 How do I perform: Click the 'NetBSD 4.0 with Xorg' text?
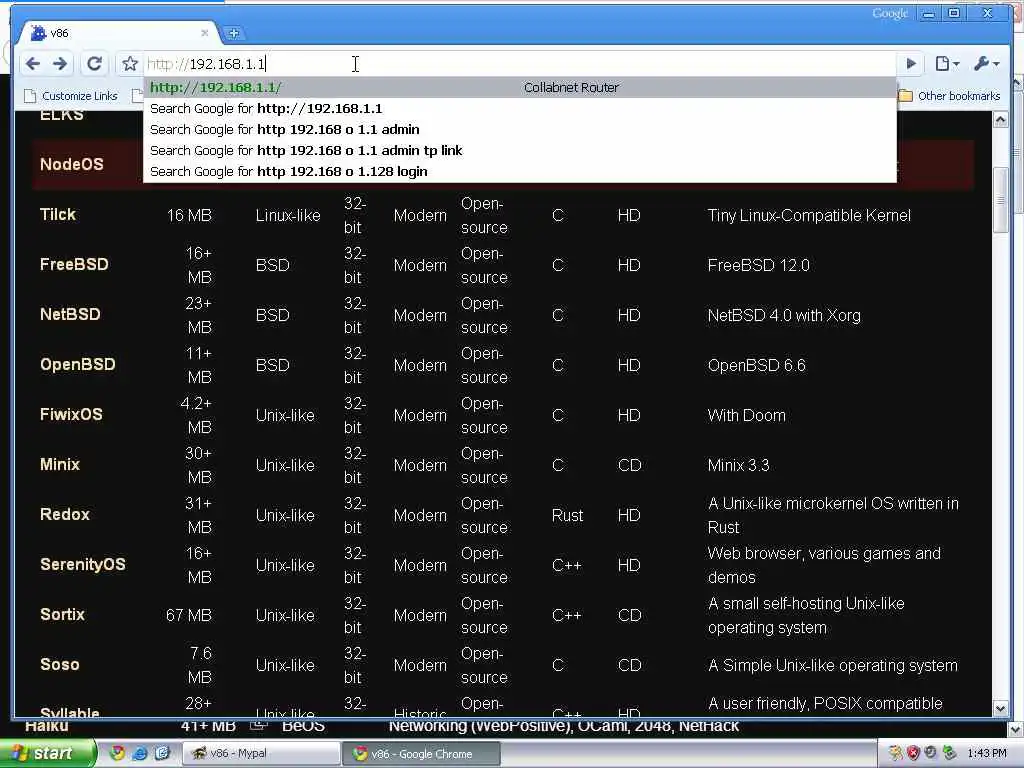tap(784, 315)
